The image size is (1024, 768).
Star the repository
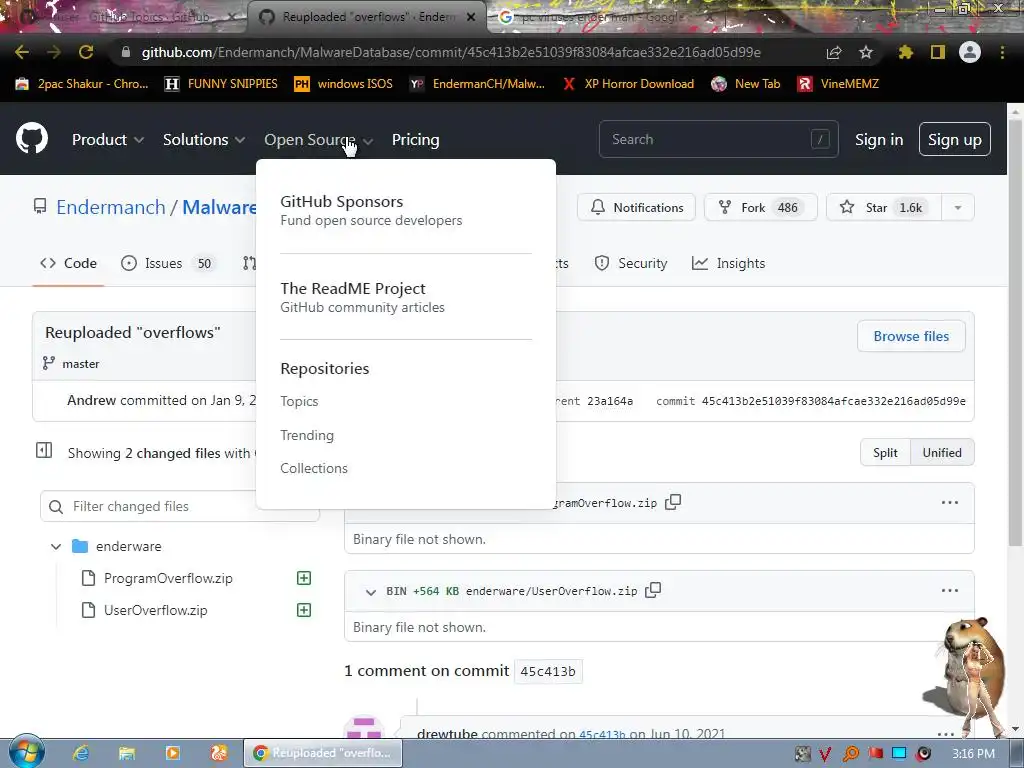click(x=884, y=208)
